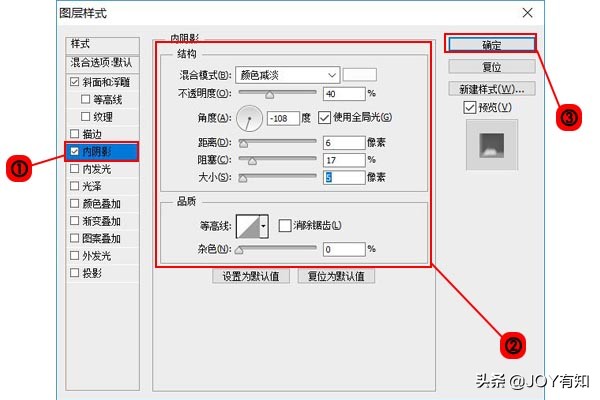Enable 渐变叠加 checkbox
This screenshot has height=400, width=600.
[75, 221]
